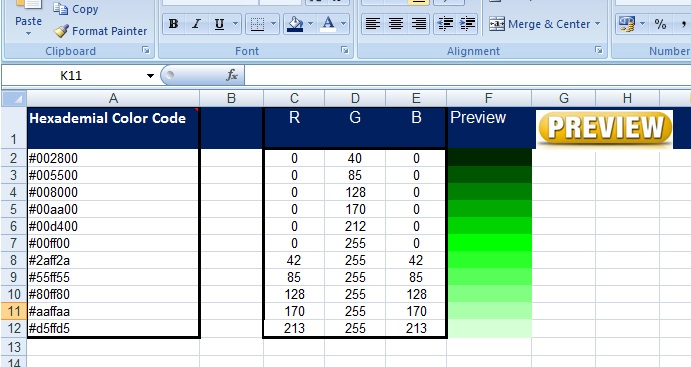Click the Copy command

pyautogui.click(x=75, y=9)
